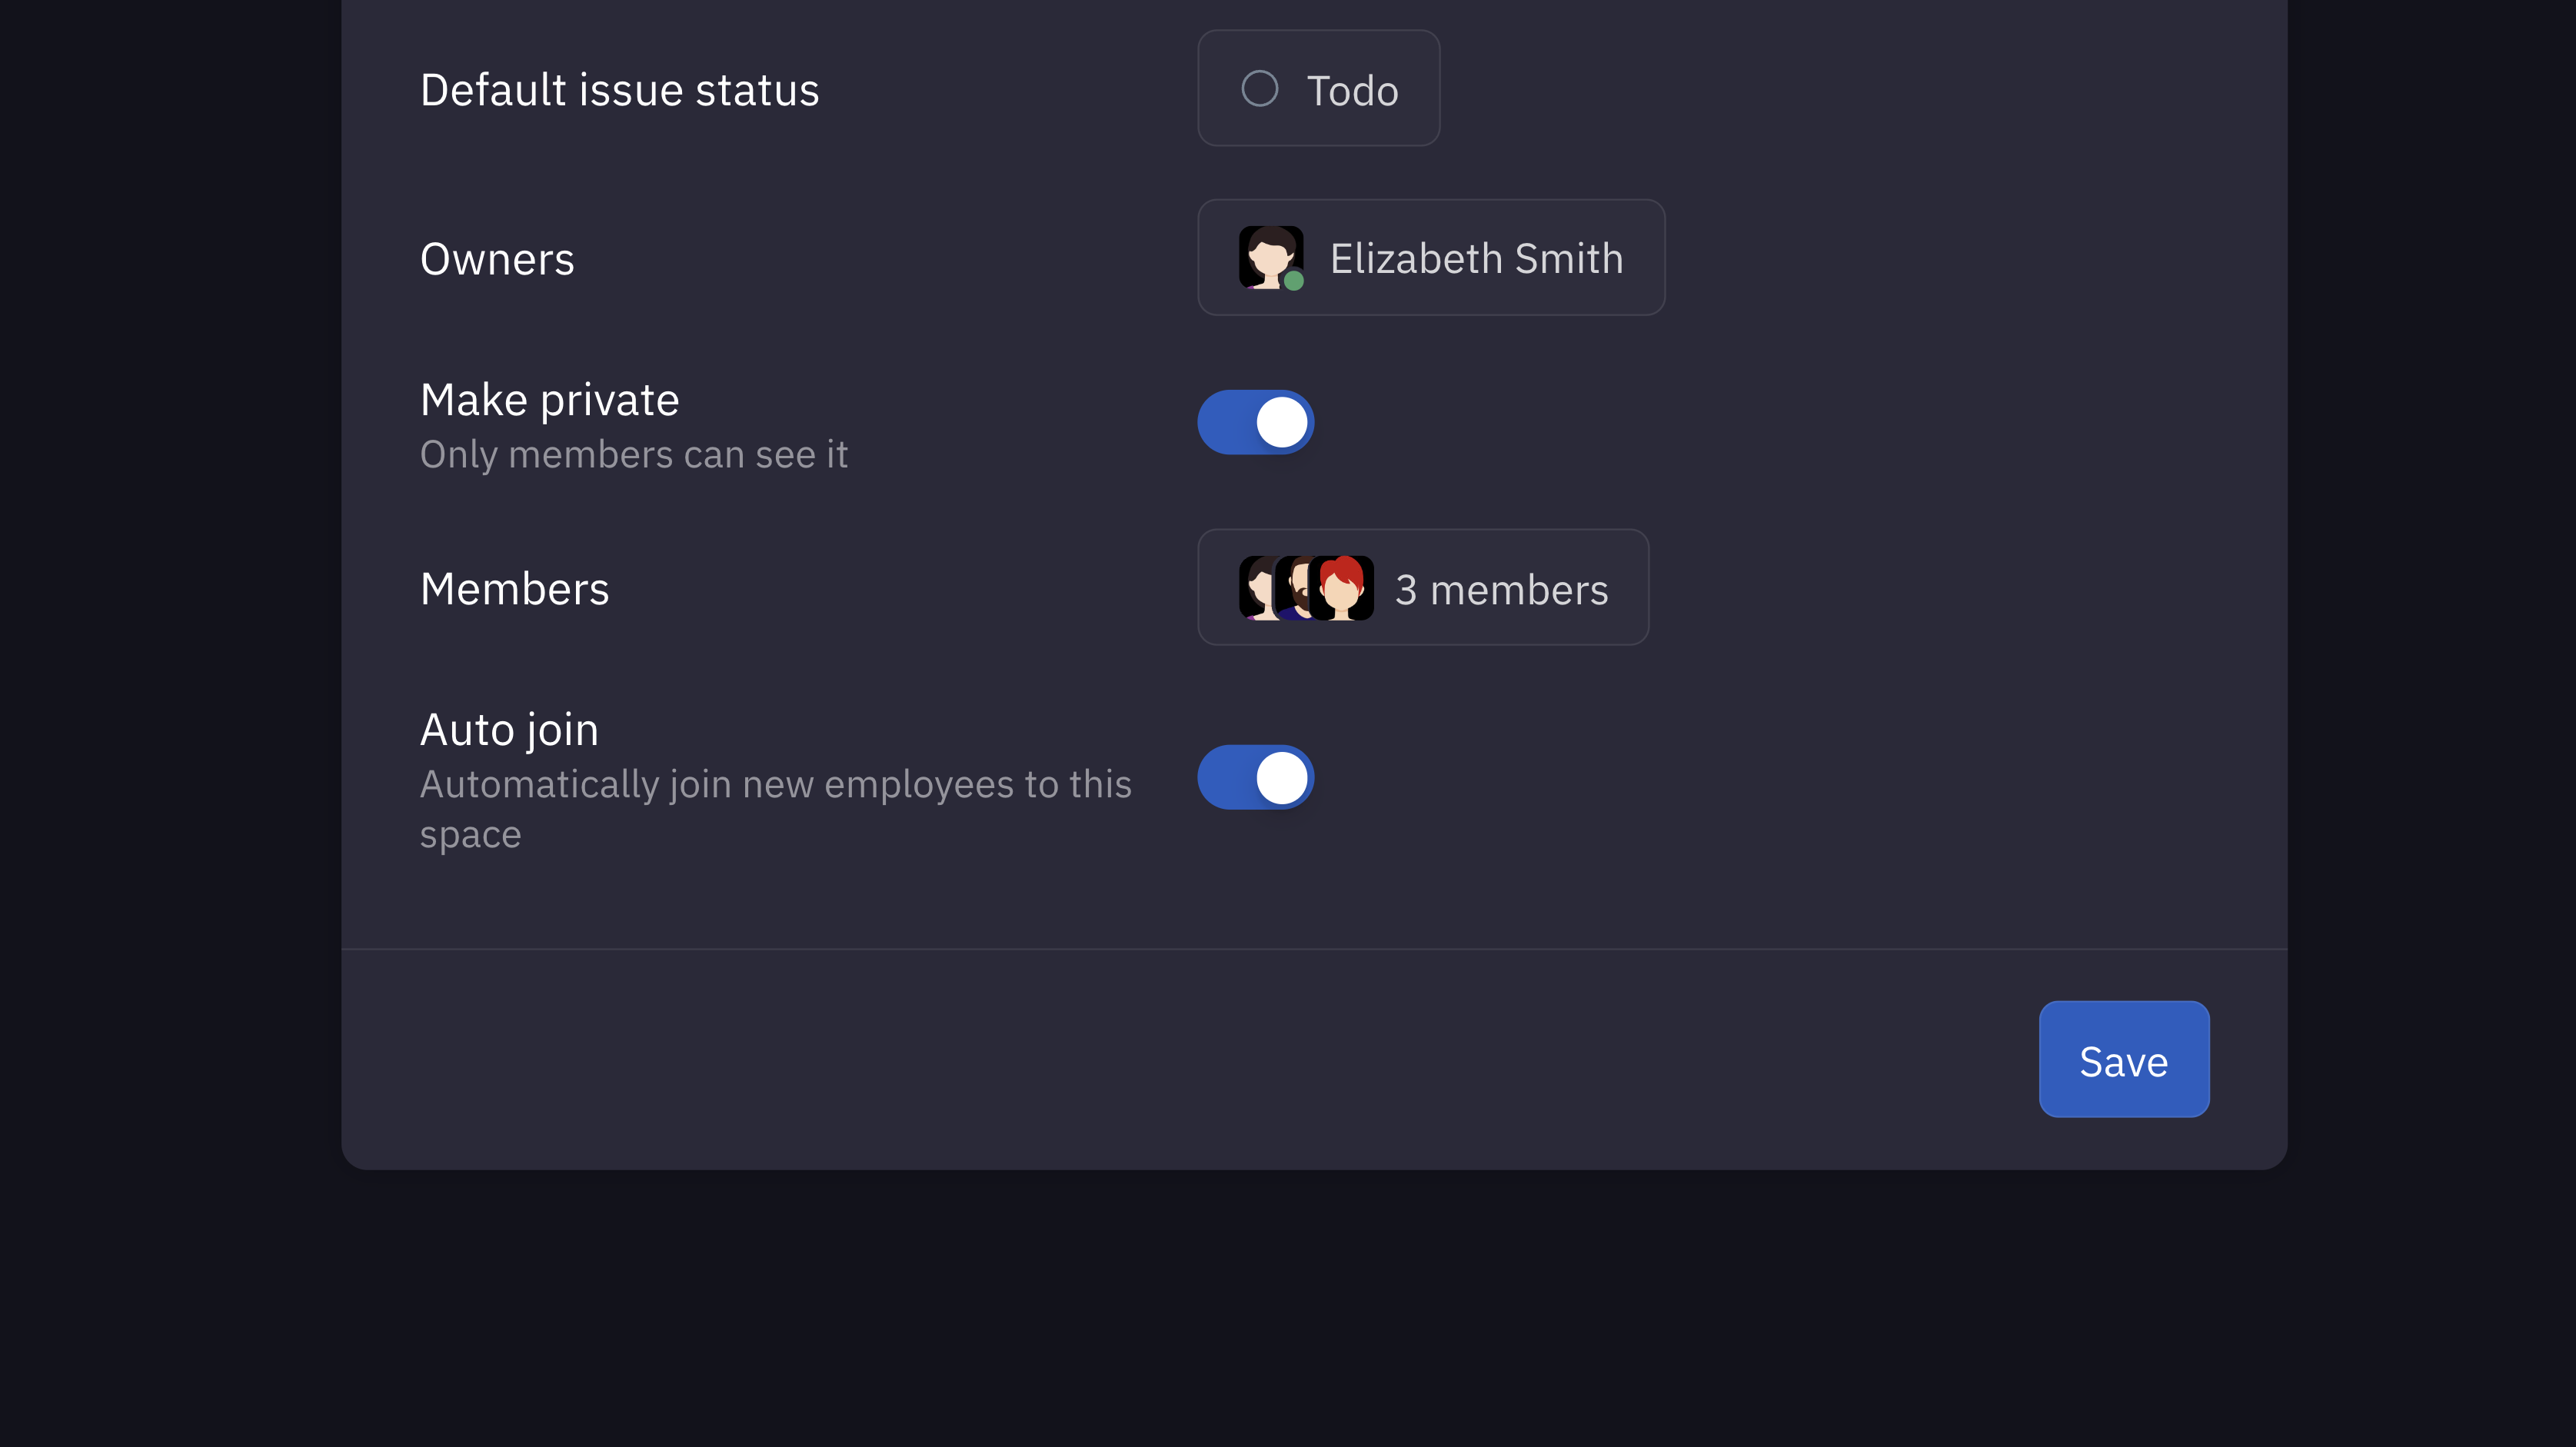Open the Owners selector showing Elizabeth Smith
2576x1447 pixels.
click(x=1430, y=258)
